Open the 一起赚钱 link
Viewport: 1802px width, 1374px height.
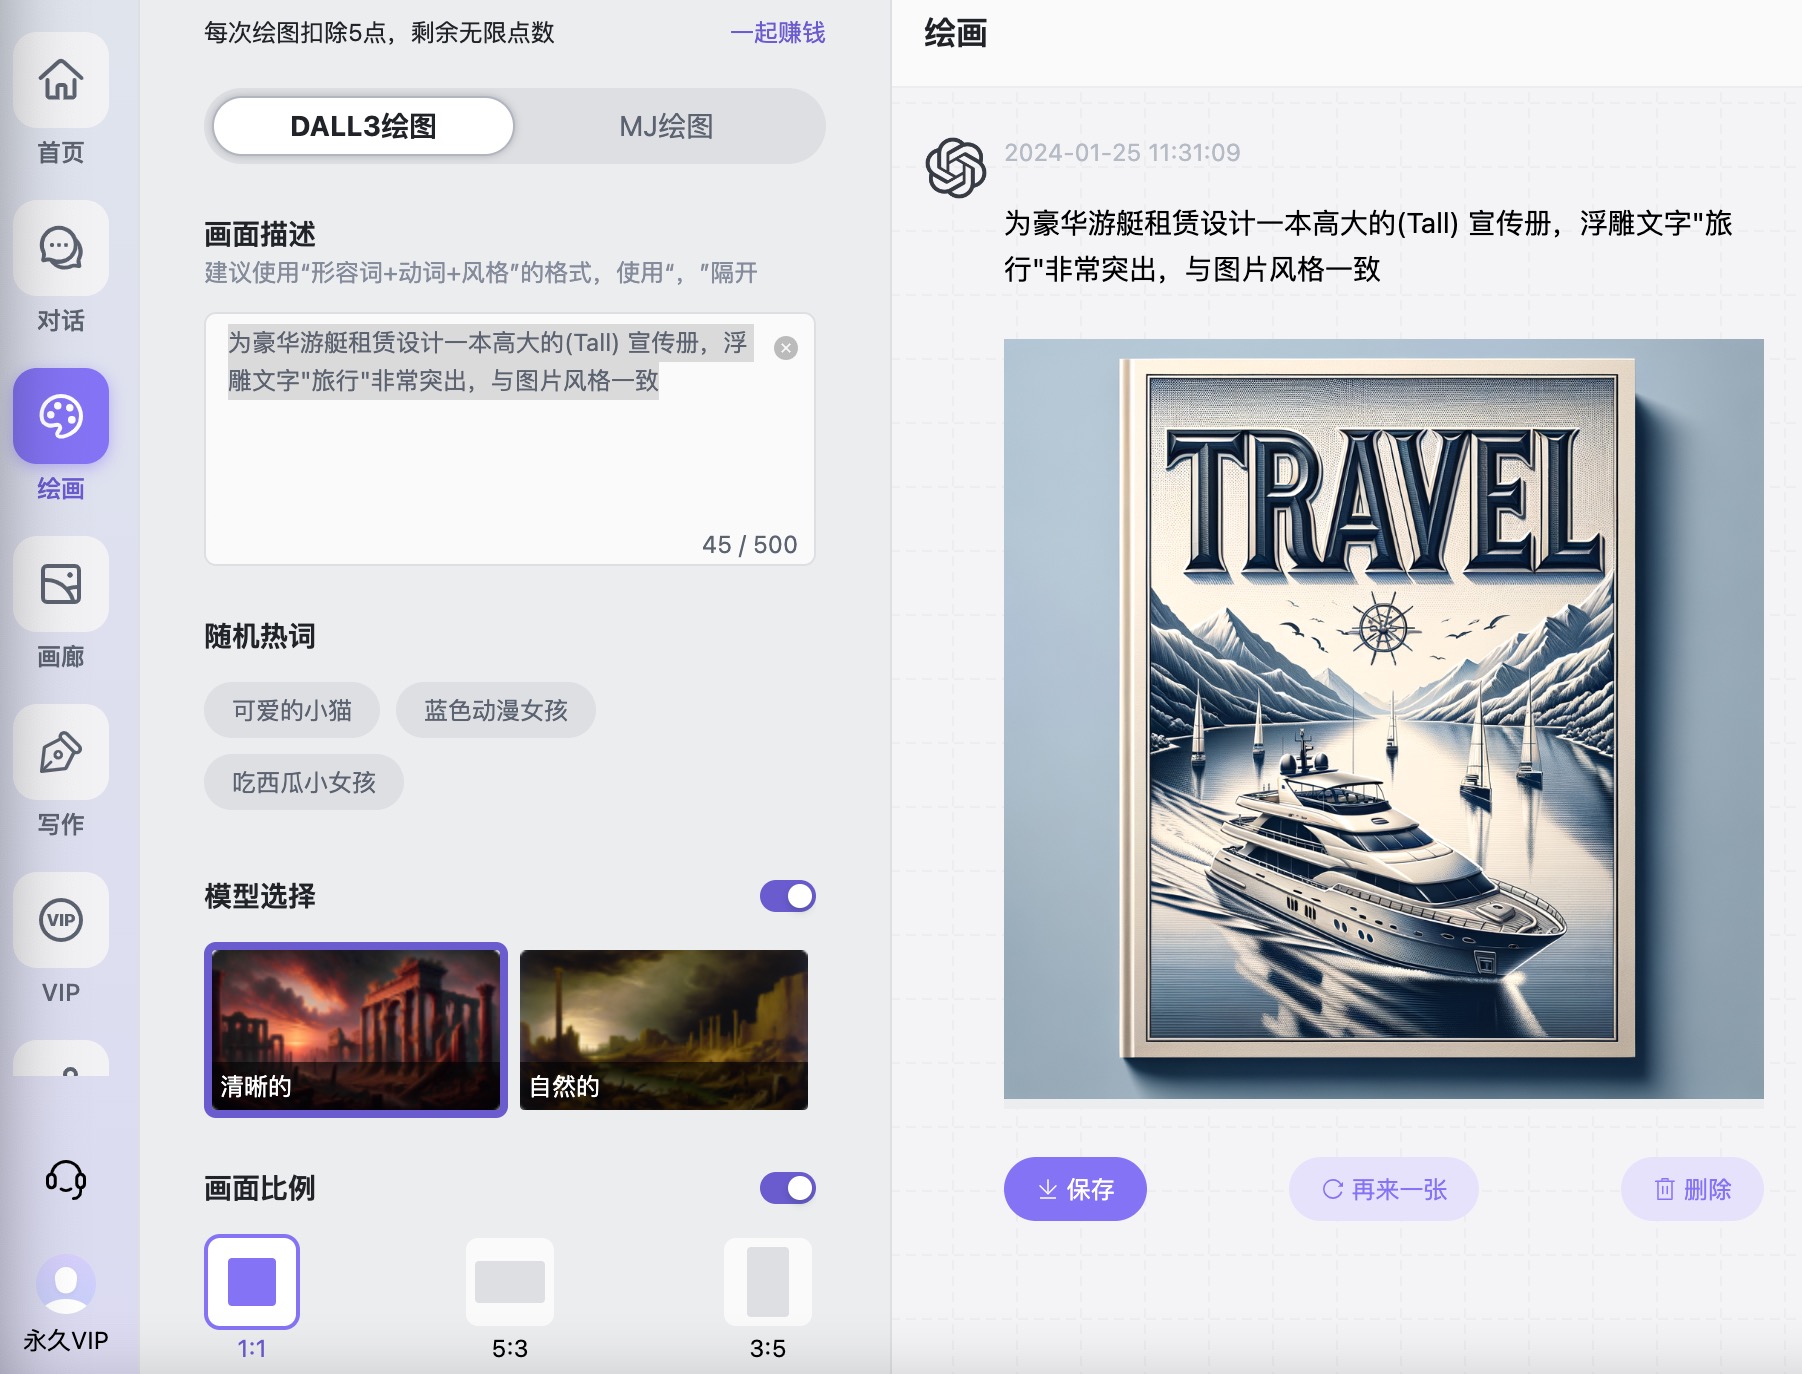[777, 33]
